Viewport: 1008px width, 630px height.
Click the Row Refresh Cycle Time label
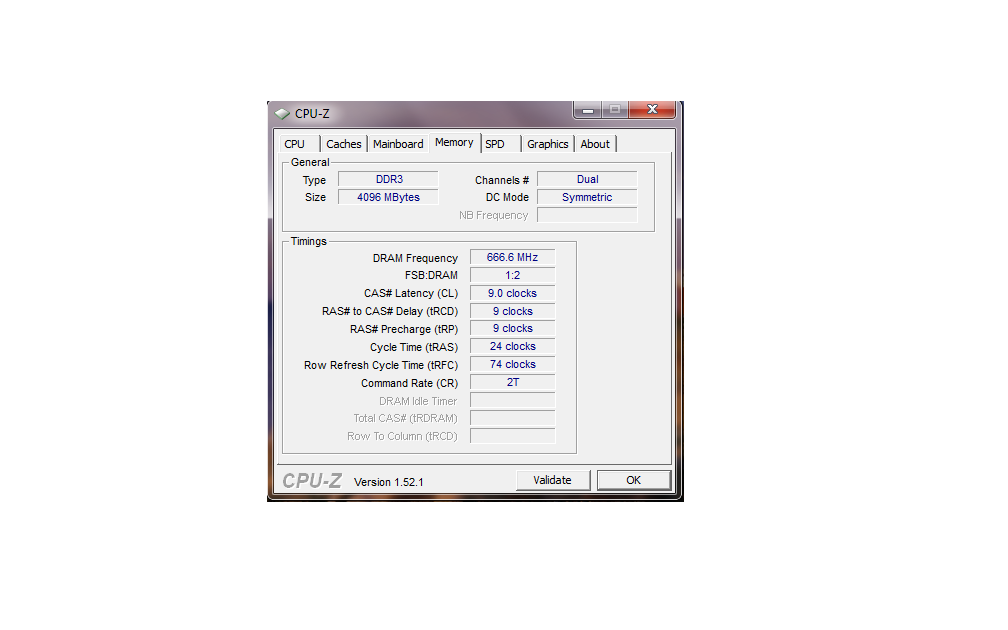point(381,365)
